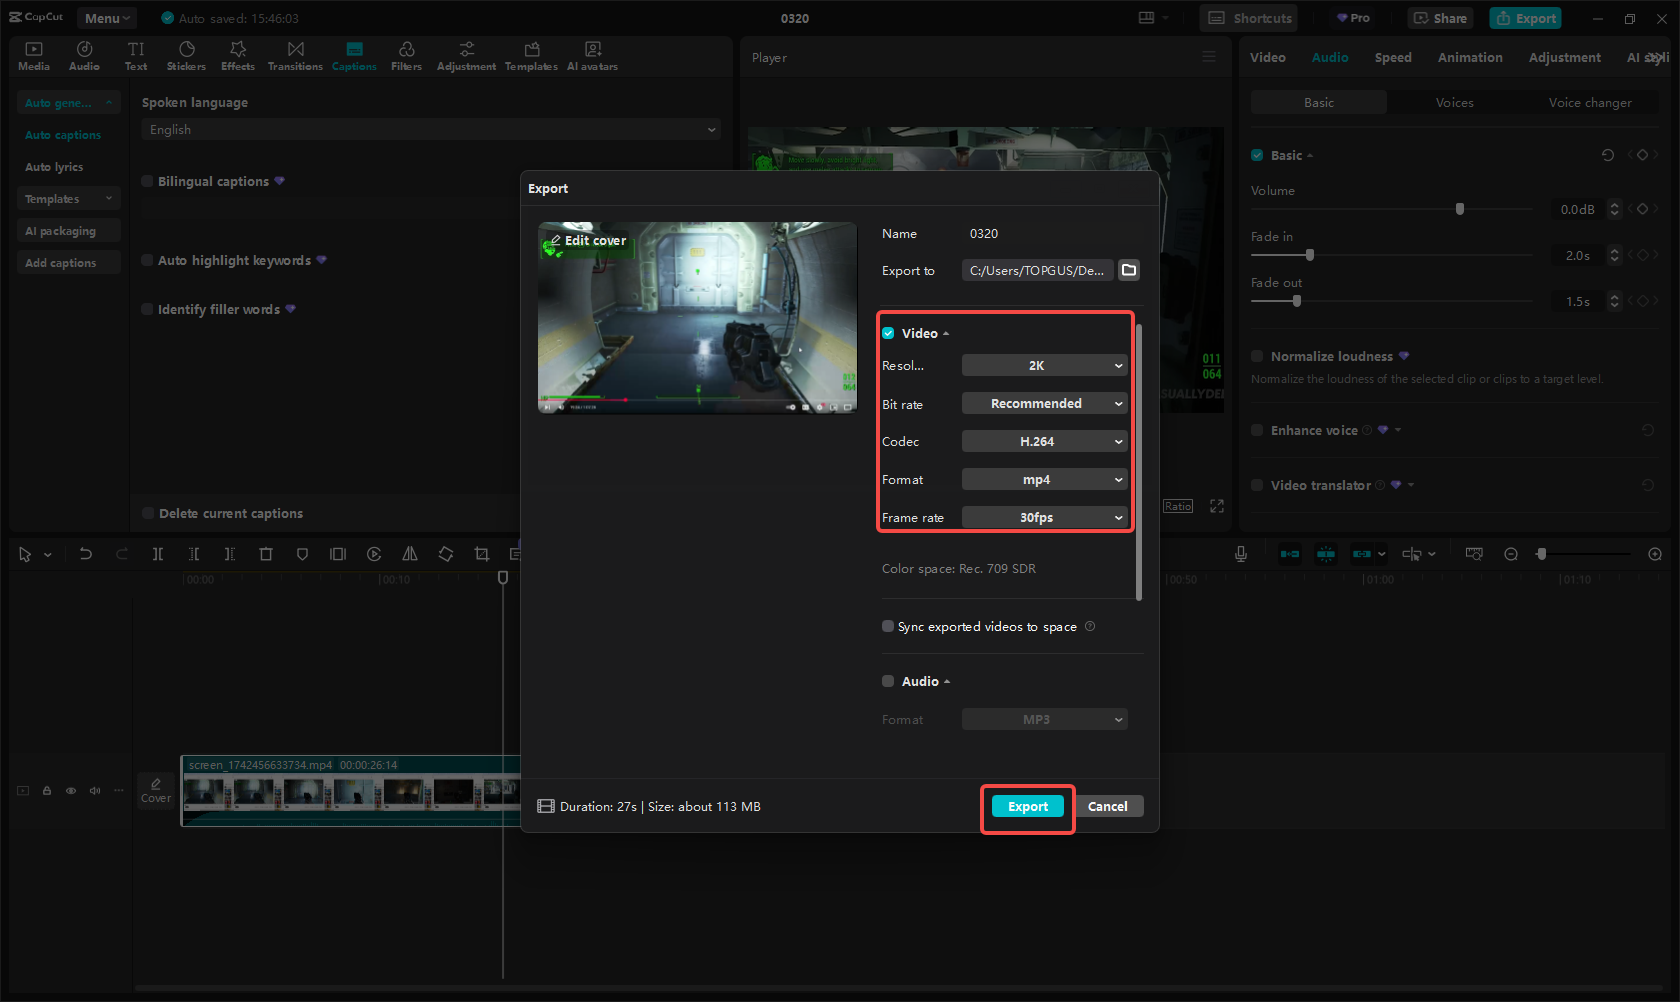
Task: Check the Auto highlight keywords option
Action: 146,260
